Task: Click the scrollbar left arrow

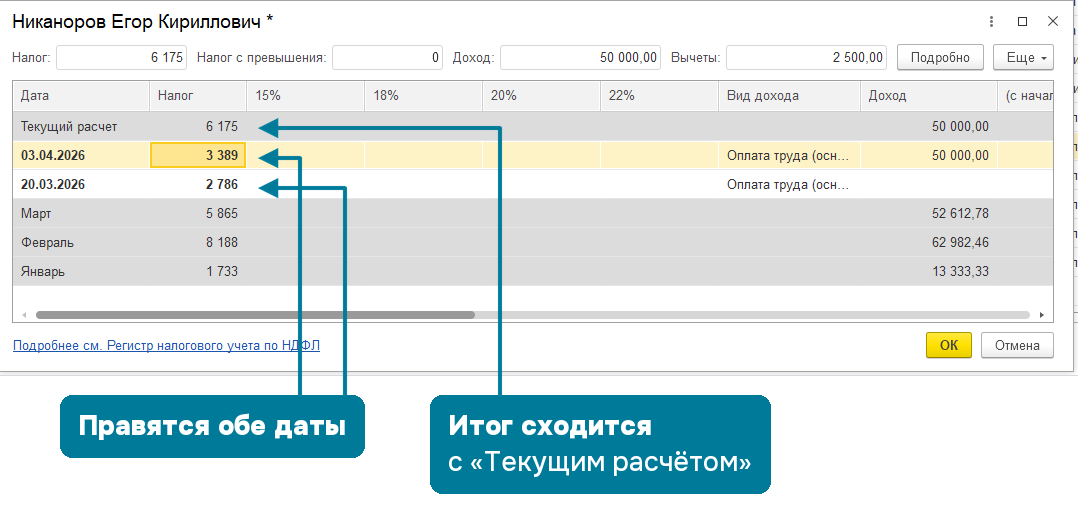Action: click(23, 315)
